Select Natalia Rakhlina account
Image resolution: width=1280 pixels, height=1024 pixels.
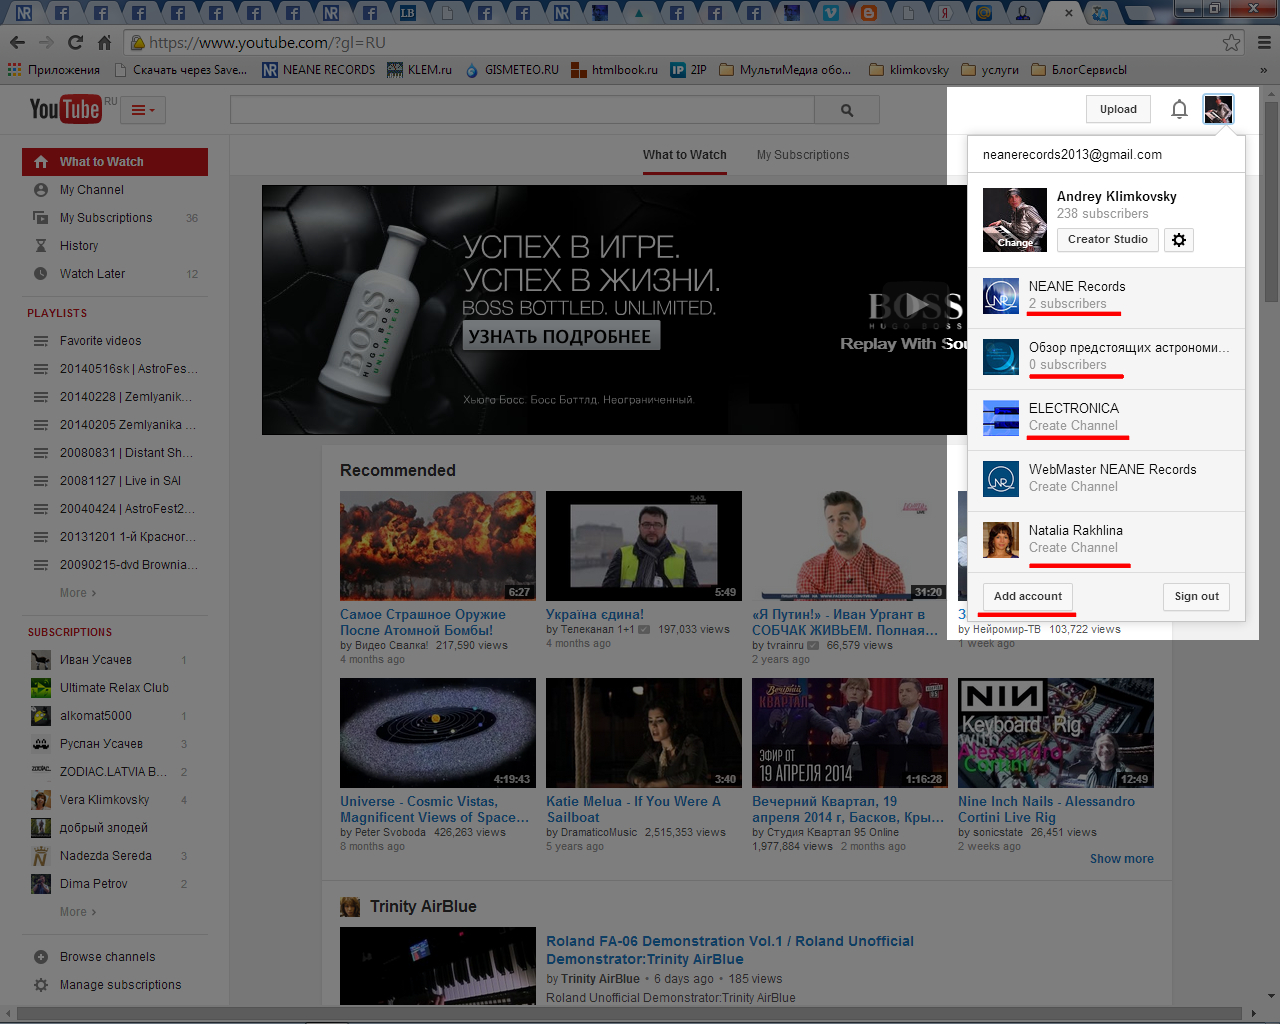[x=1107, y=541]
